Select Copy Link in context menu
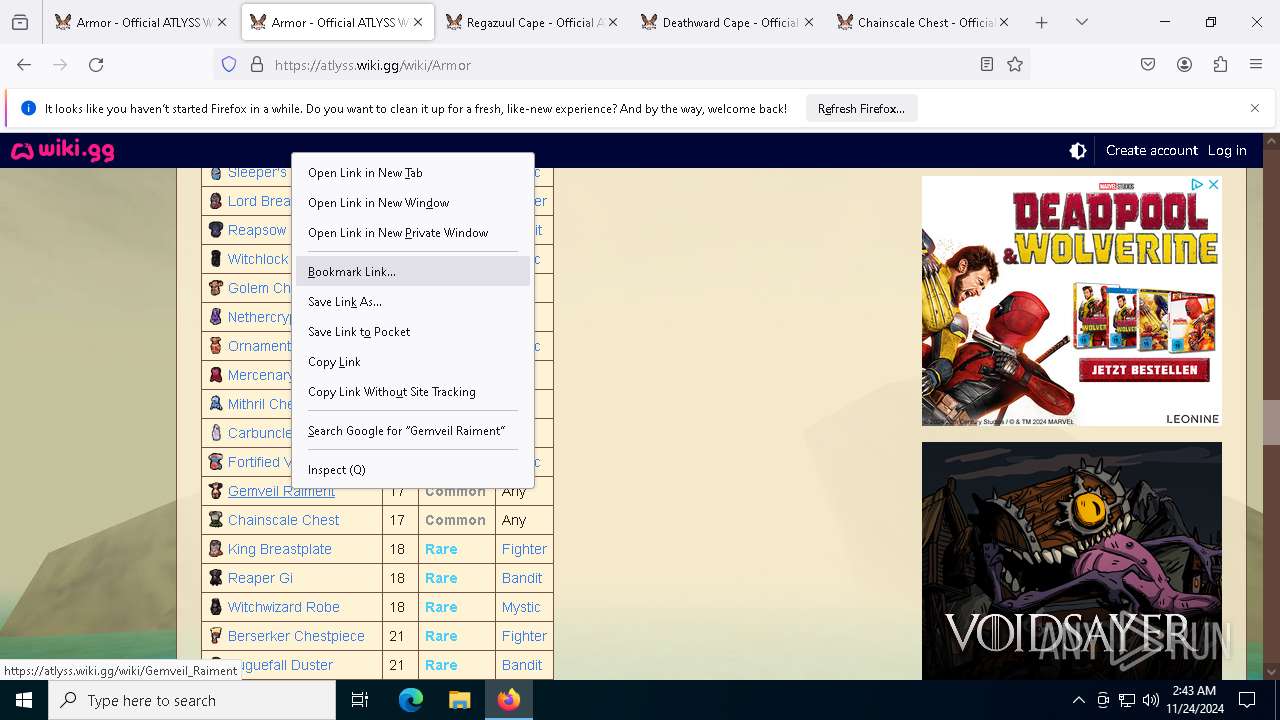The image size is (1280, 720). pyautogui.click(x=413, y=362)
